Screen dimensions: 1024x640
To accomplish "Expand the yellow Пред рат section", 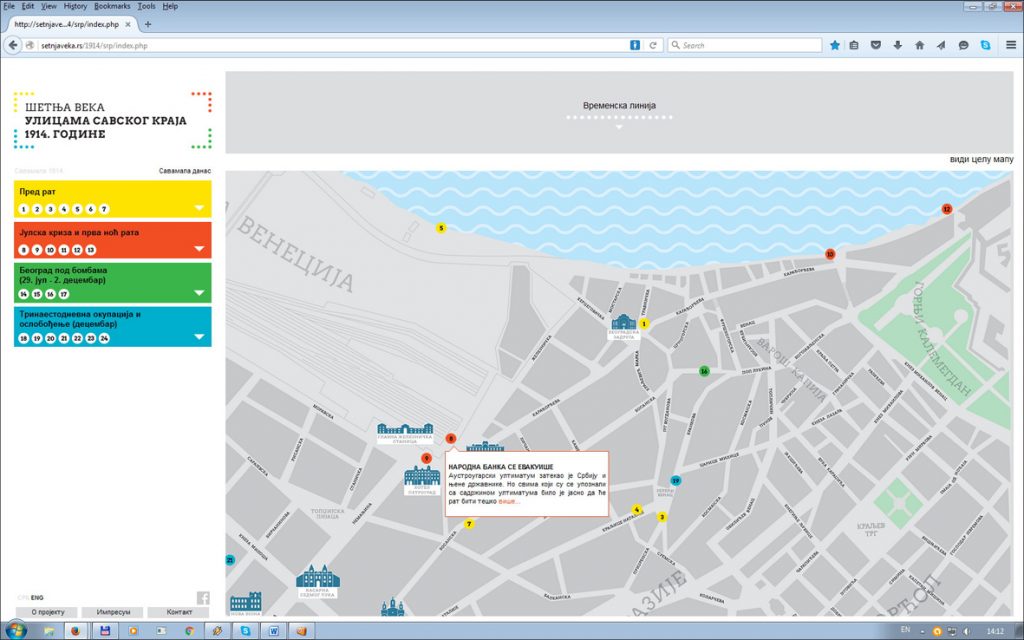I will 200,209.
